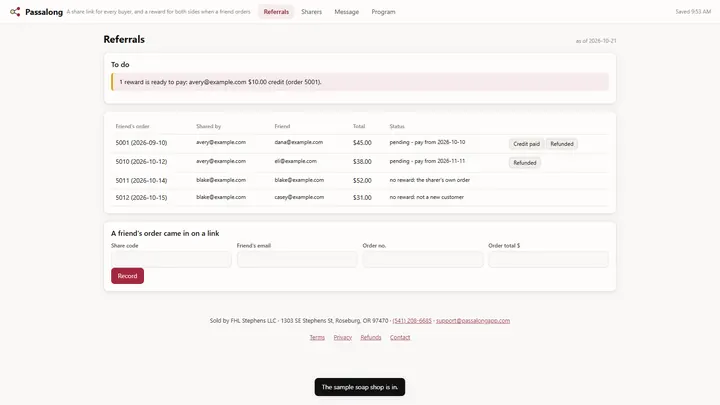This screenshot has height=405, width=720.
Task: Click the Friend's email input field
Action: tap(297, 259)
